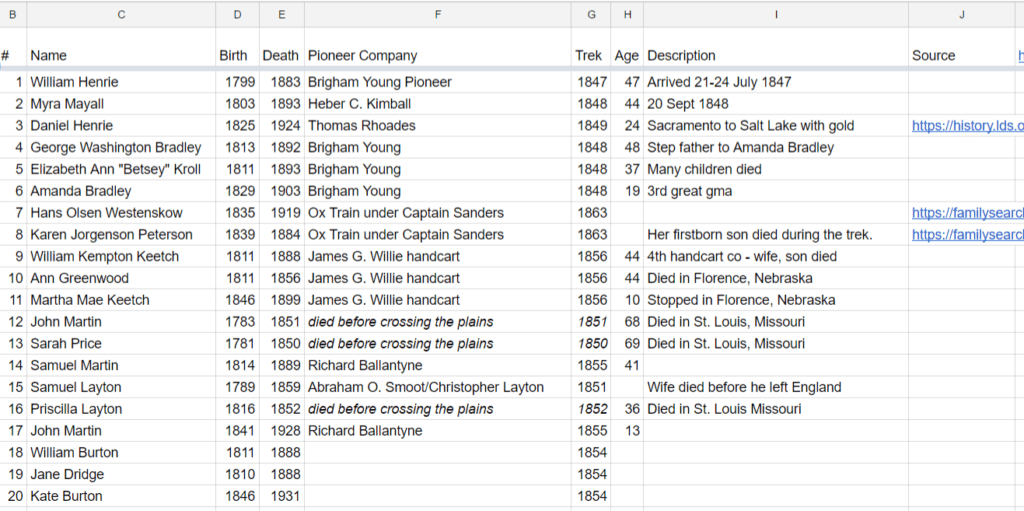The image size is (1024, 511).
Task: Select column J header
Action: tap(962, 14)
